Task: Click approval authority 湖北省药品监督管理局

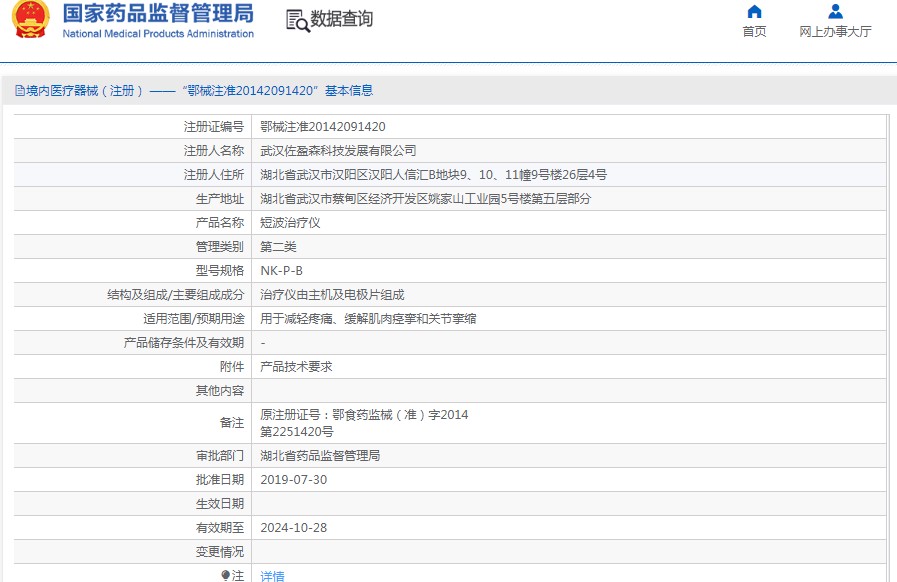Action: click(x=320, y=456)
